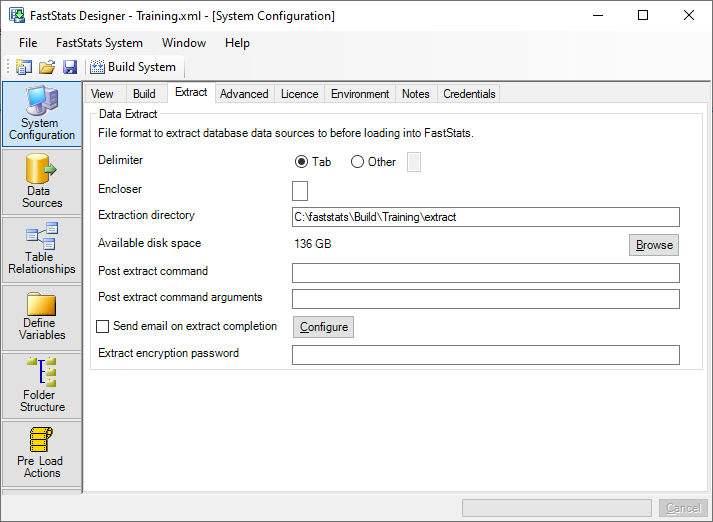Maximize the FastStats Designer window

point(643,15)
